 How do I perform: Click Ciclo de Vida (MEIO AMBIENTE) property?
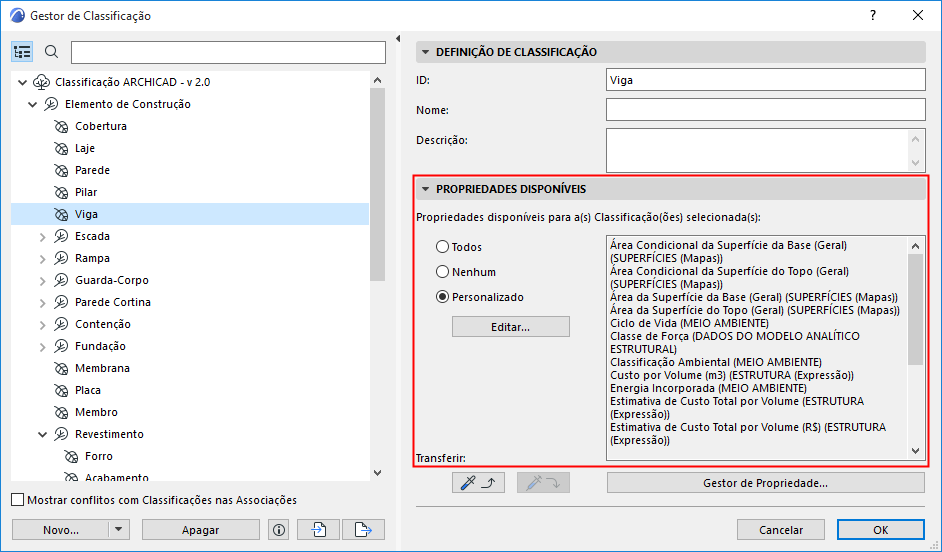coord(689,323)
